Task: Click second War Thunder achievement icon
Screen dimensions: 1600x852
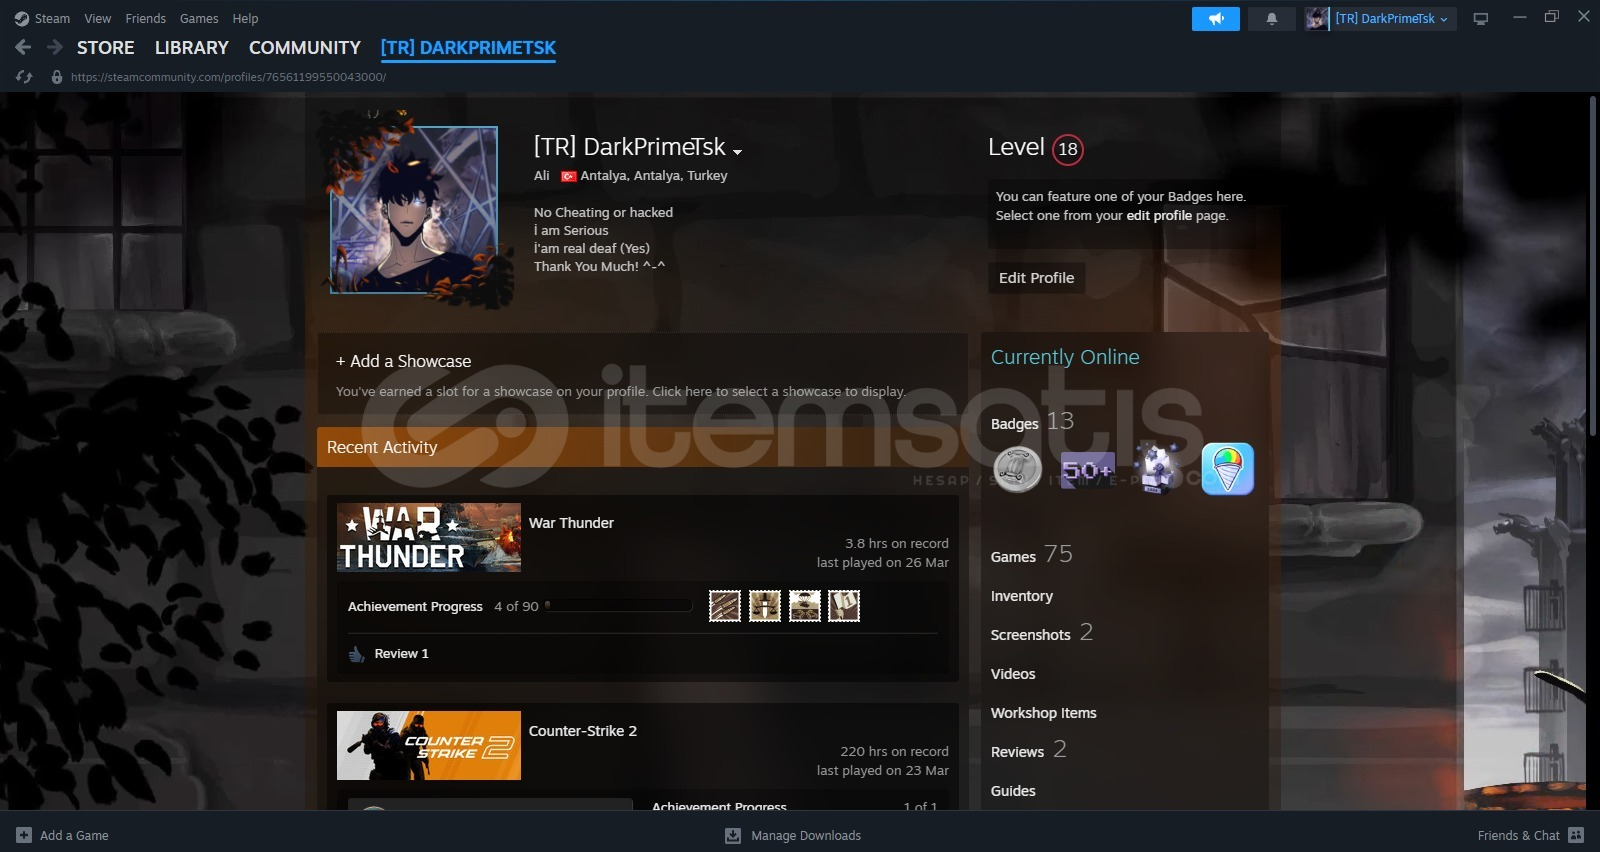Action: pos(765,606)
